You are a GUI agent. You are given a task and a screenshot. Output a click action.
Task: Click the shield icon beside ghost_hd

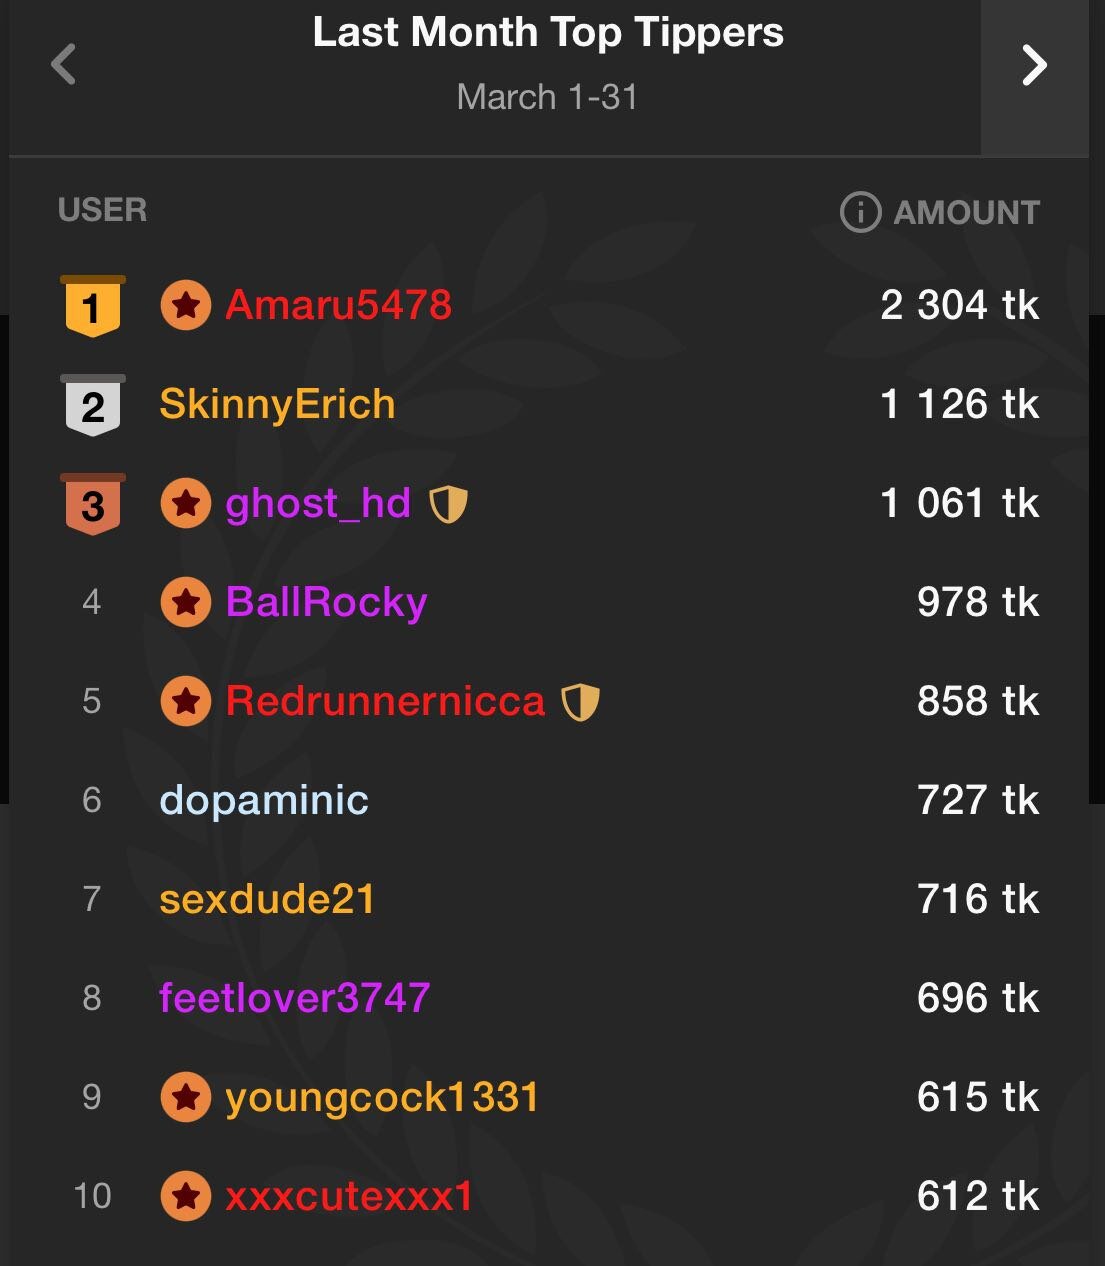[x=448, y=504]
